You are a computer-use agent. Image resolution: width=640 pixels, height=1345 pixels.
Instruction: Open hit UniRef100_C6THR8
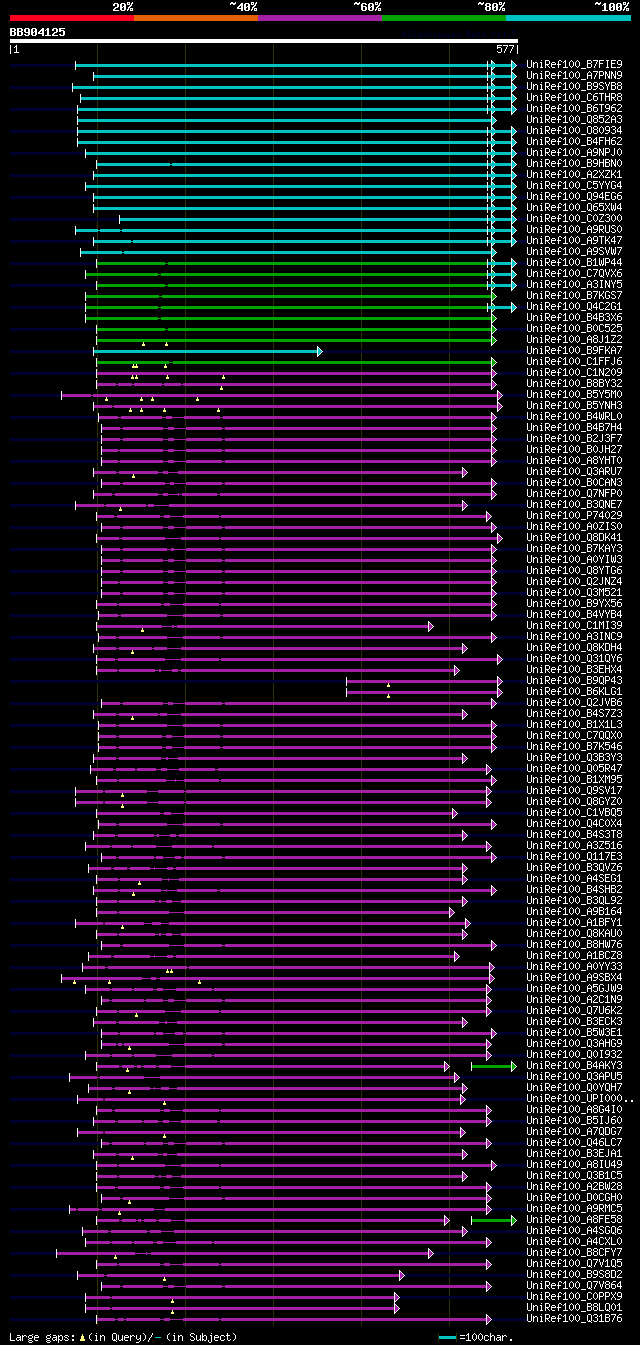tap(574, 97)
